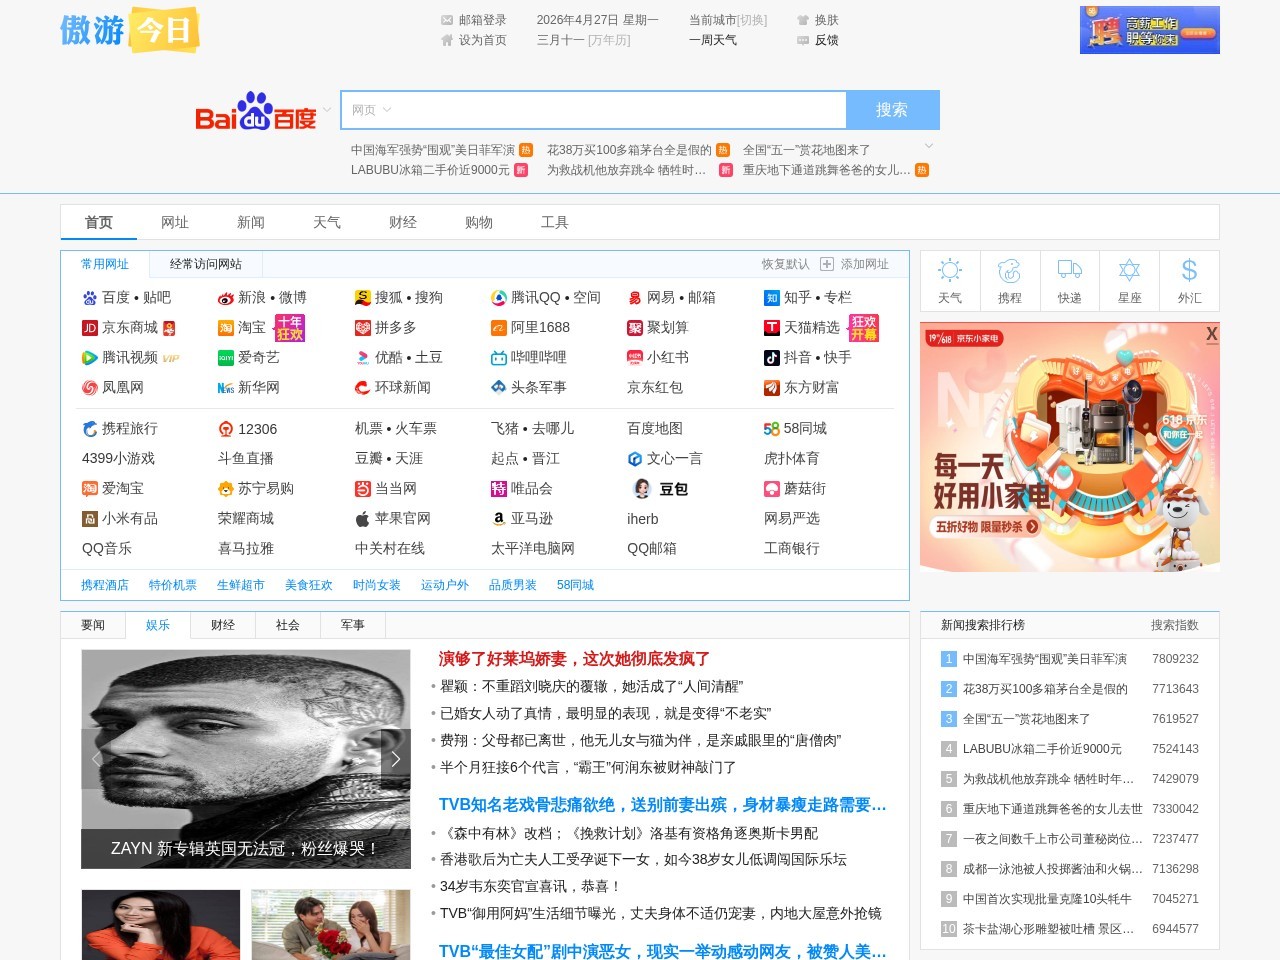This screenshot has height=960, width=1280.
Task: Switch to the 新闻 navigation tab
Action: [251, 222]
